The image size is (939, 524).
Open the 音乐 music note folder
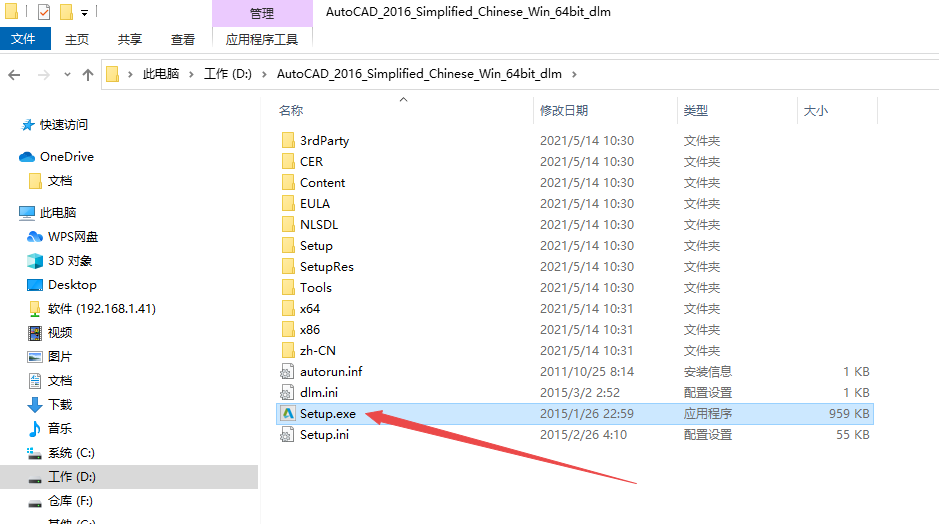pos(35,429)
